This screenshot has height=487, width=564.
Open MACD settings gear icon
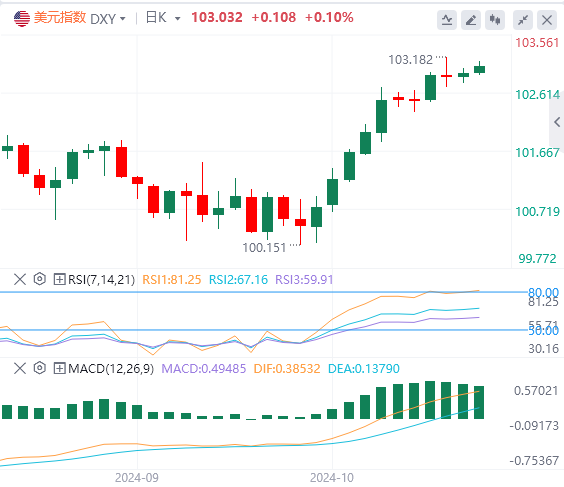40,368
